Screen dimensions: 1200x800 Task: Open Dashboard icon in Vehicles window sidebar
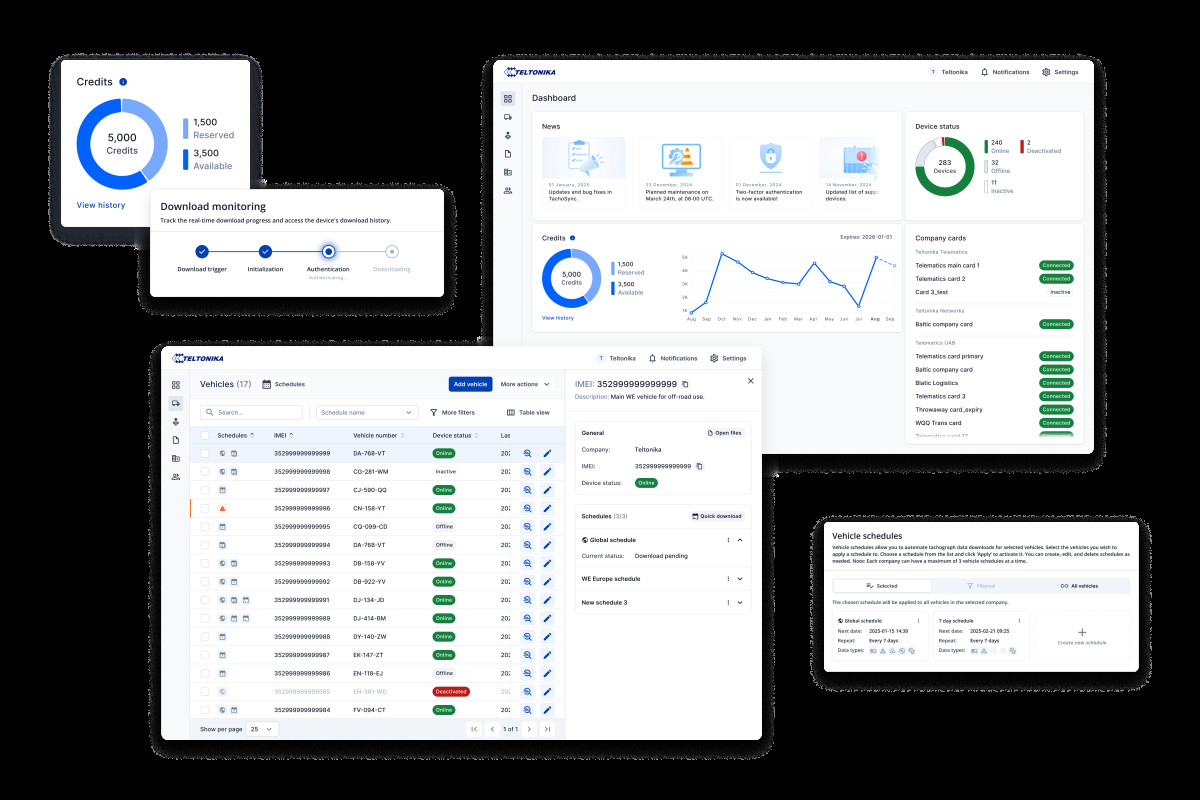(176, 385)
